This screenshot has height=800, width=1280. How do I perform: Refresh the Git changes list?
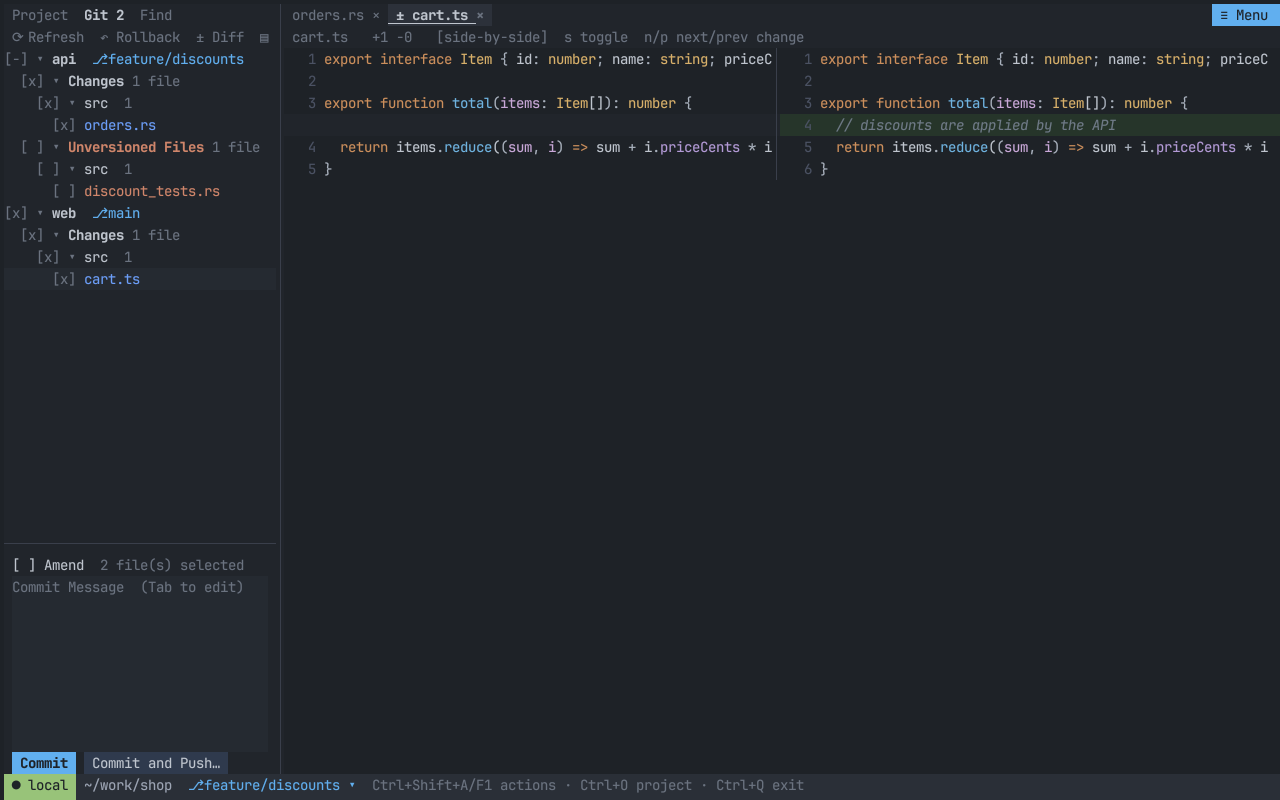pos(48,37)
